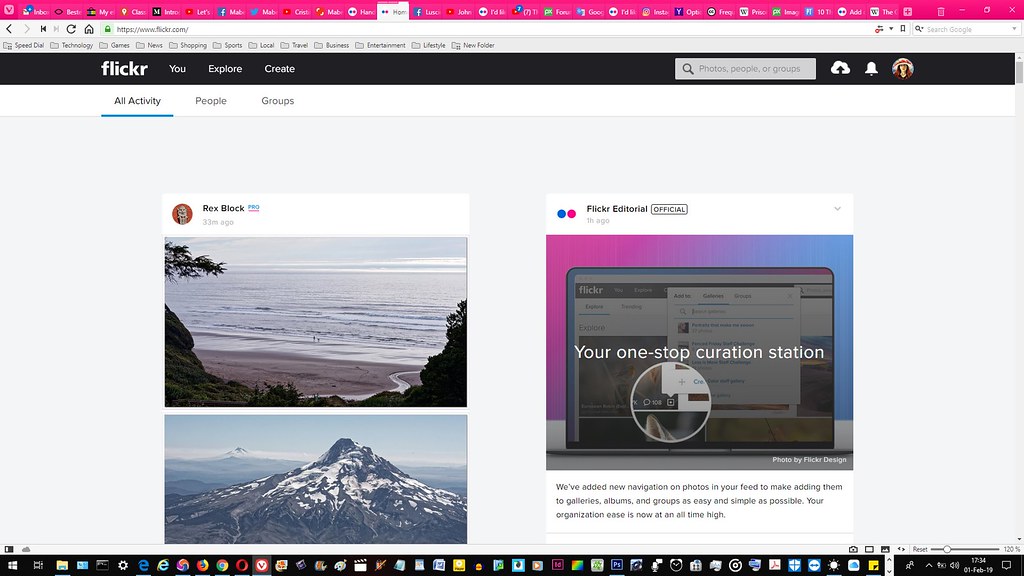Open the user profile avatar menu

[902, 68]
